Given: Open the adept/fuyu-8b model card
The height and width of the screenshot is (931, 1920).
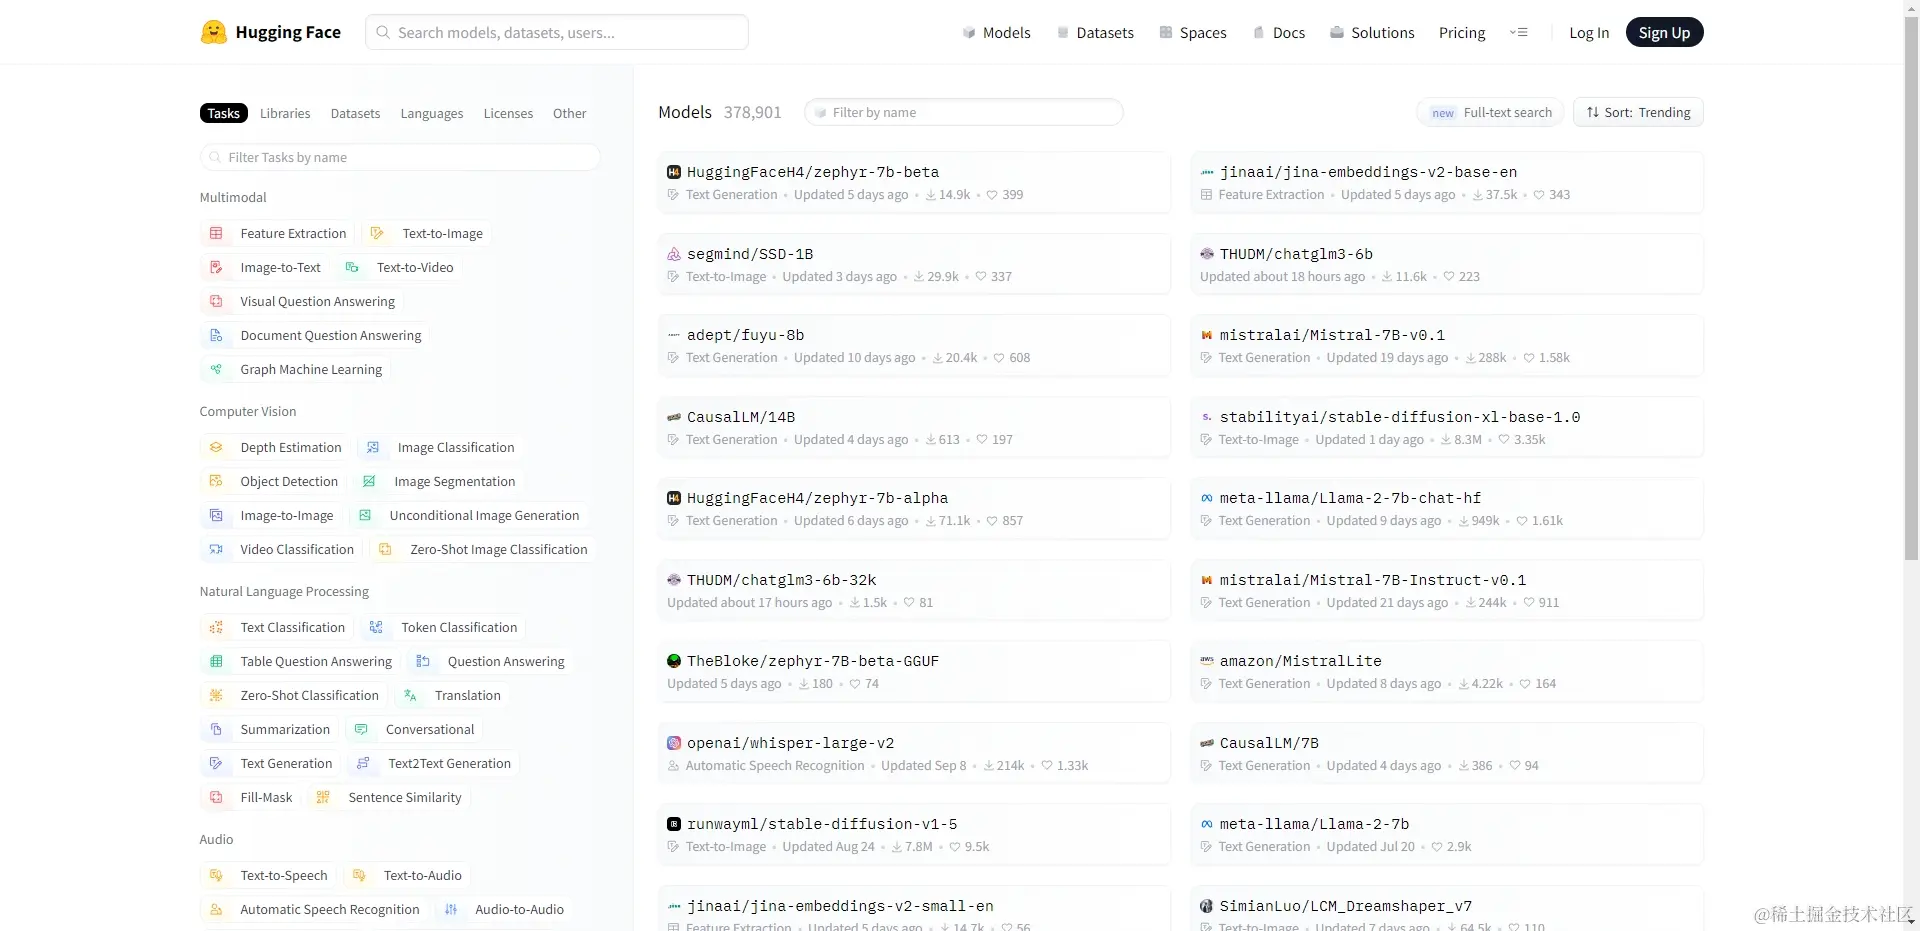Looking at the screenshot, I should 914,345.
